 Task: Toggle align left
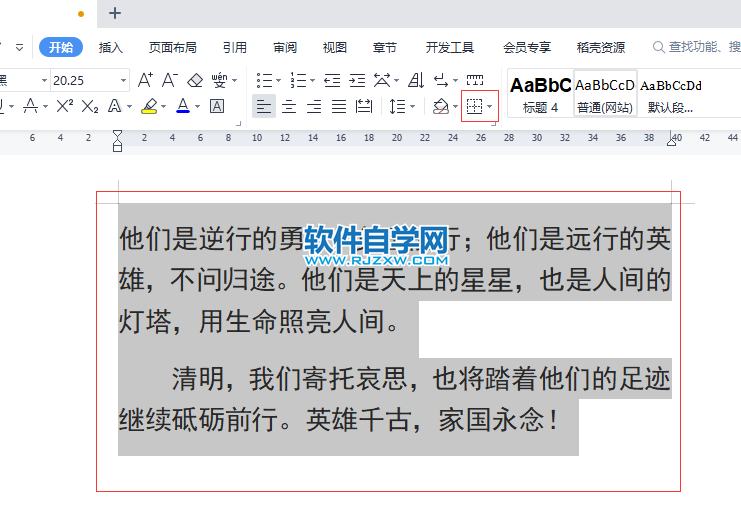(264, 106)
